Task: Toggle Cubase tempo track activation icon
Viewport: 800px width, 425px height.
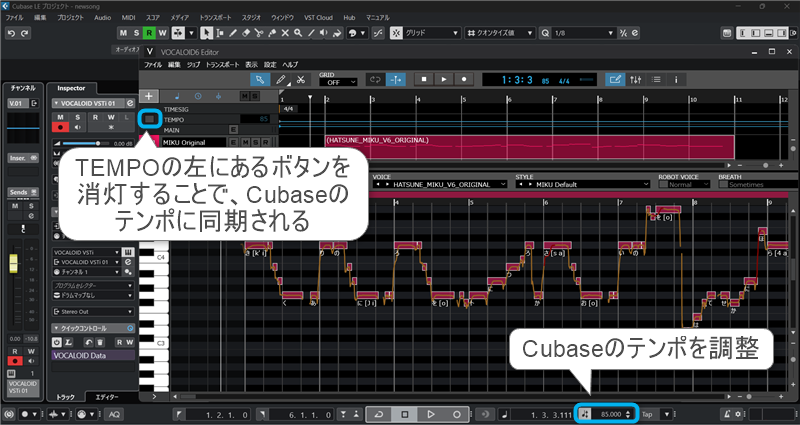Action: [585, 414]
